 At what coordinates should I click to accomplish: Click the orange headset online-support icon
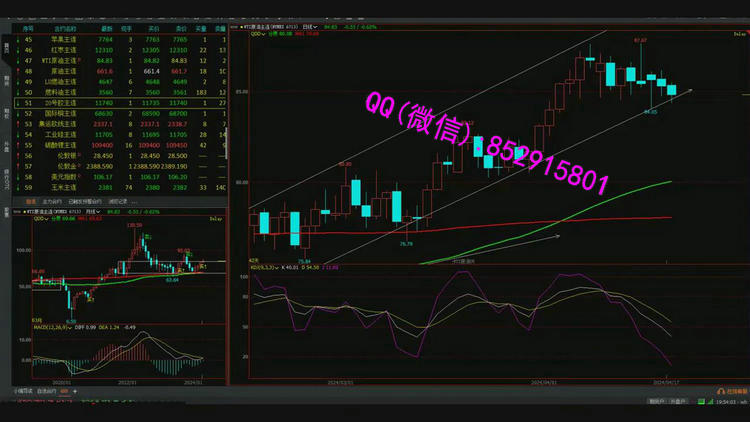point(720,391)
